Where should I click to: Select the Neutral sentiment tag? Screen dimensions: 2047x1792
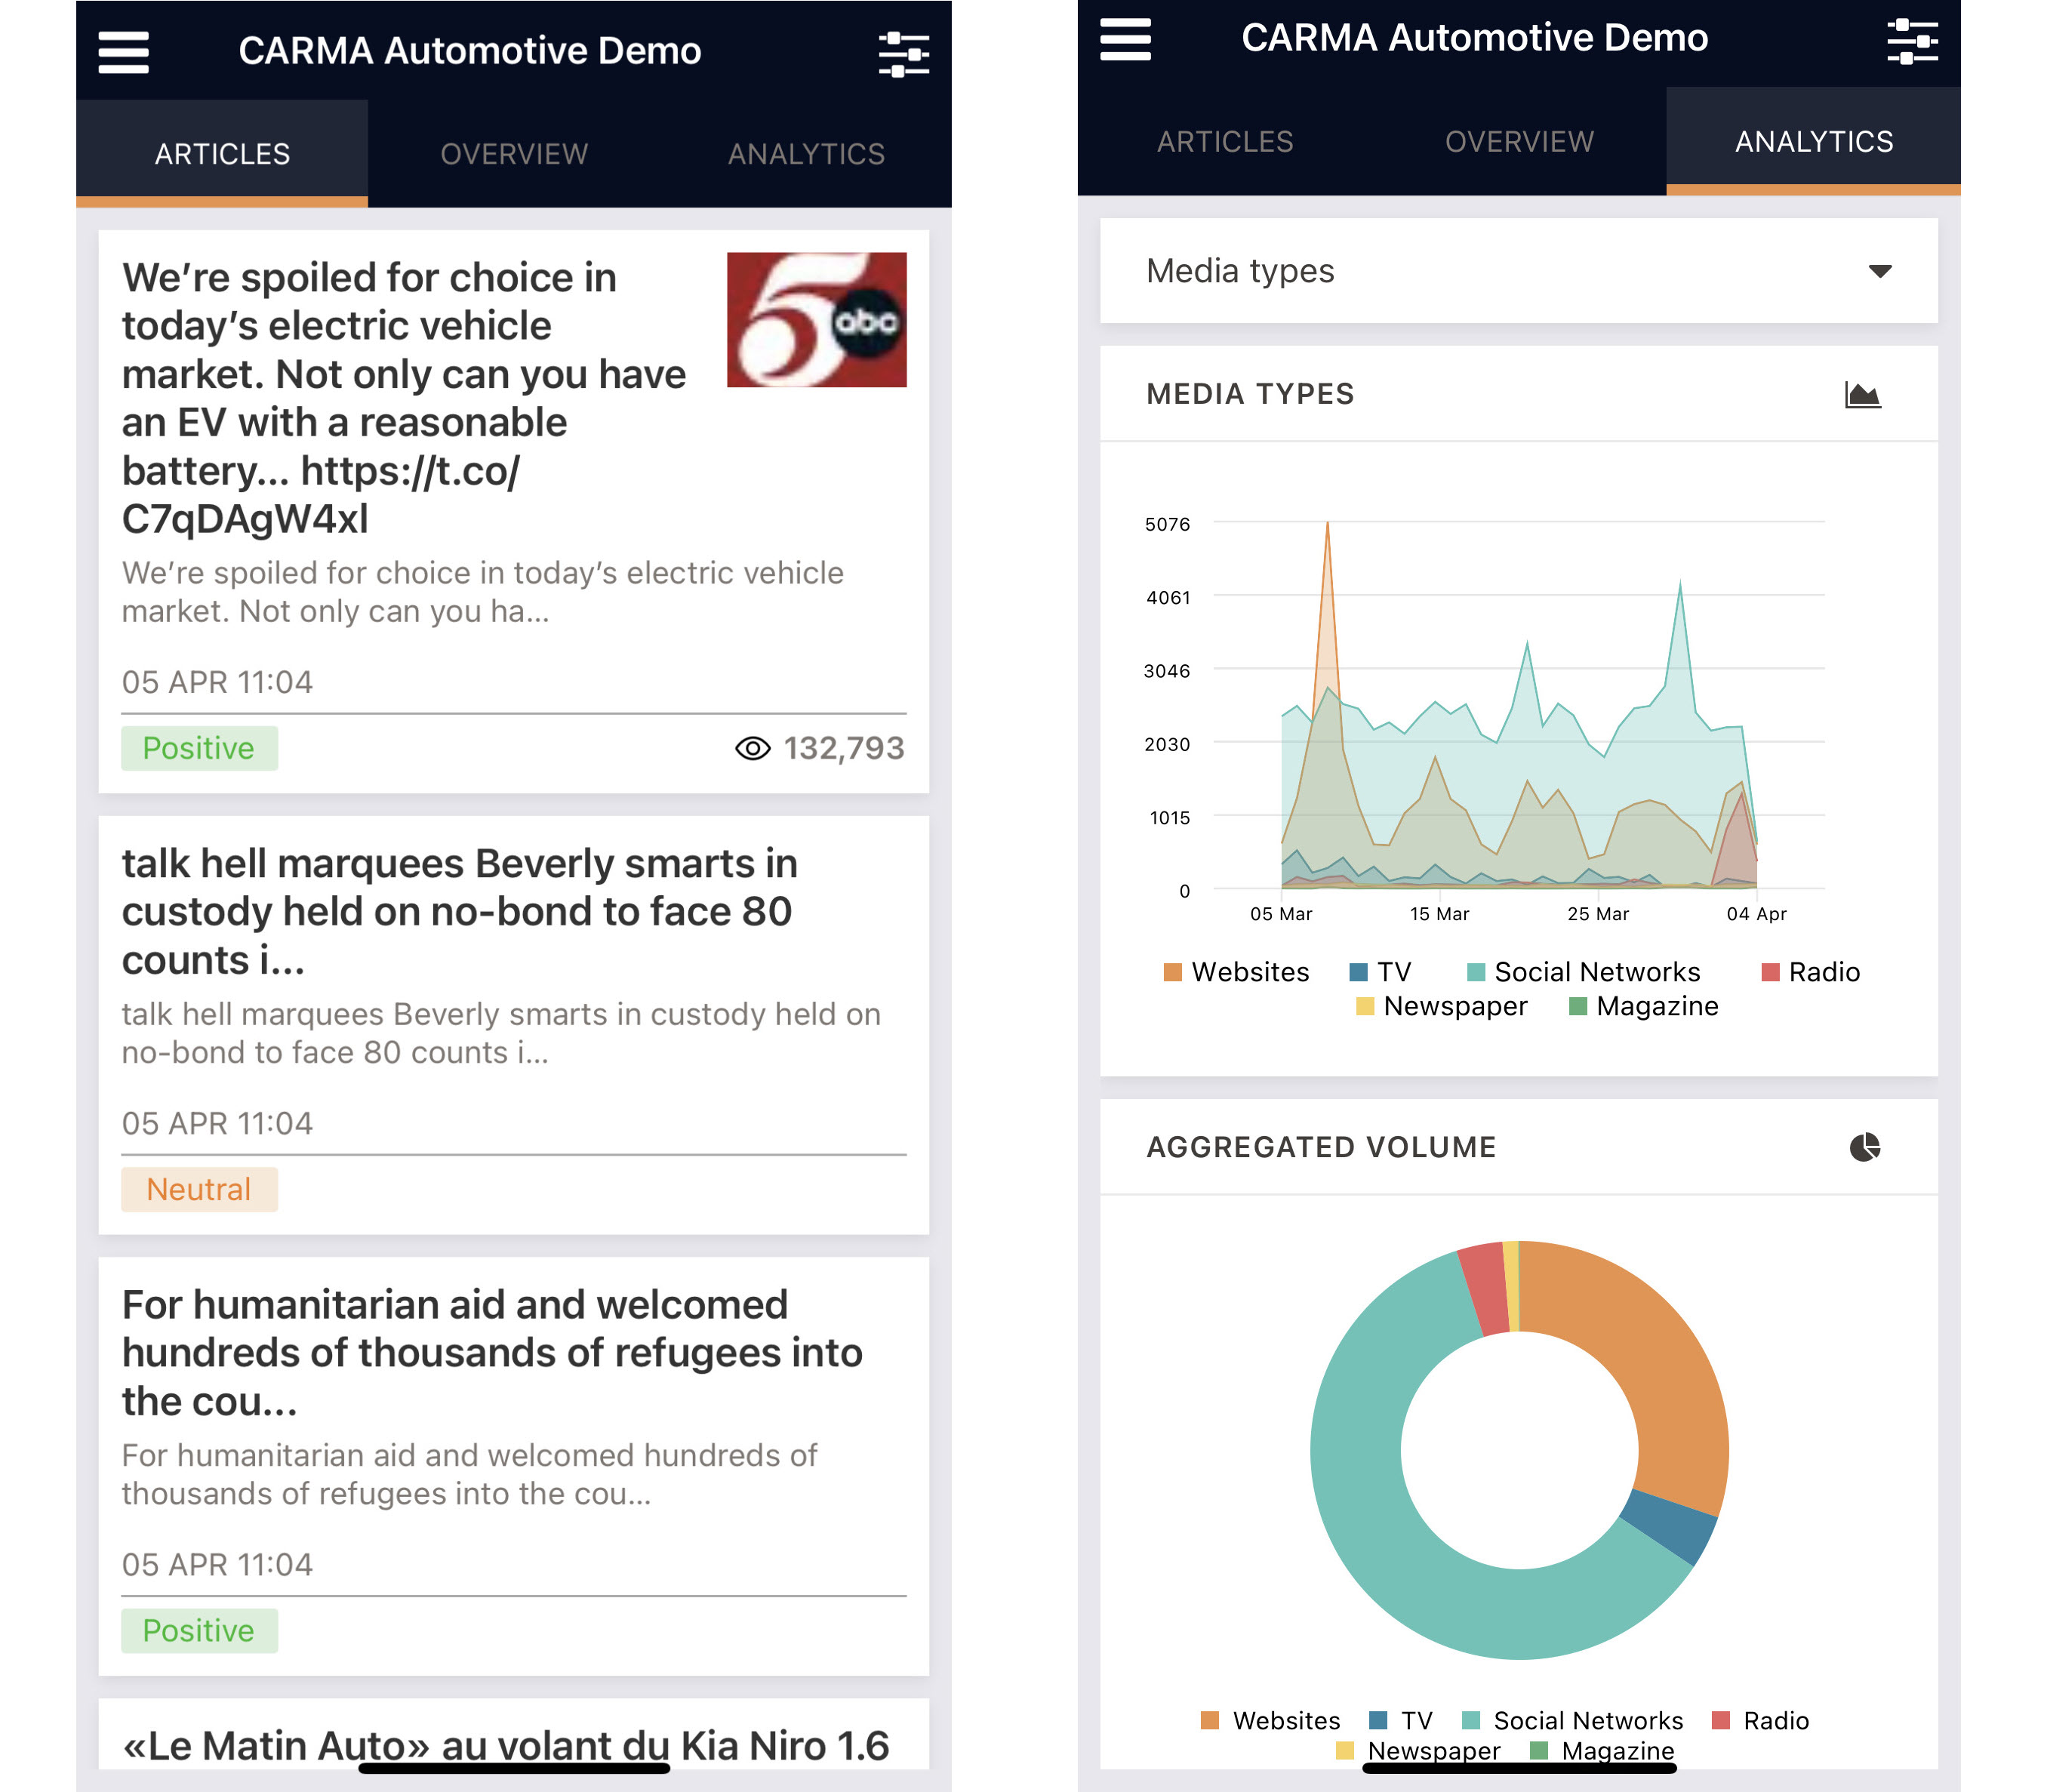click(198, 1189)
